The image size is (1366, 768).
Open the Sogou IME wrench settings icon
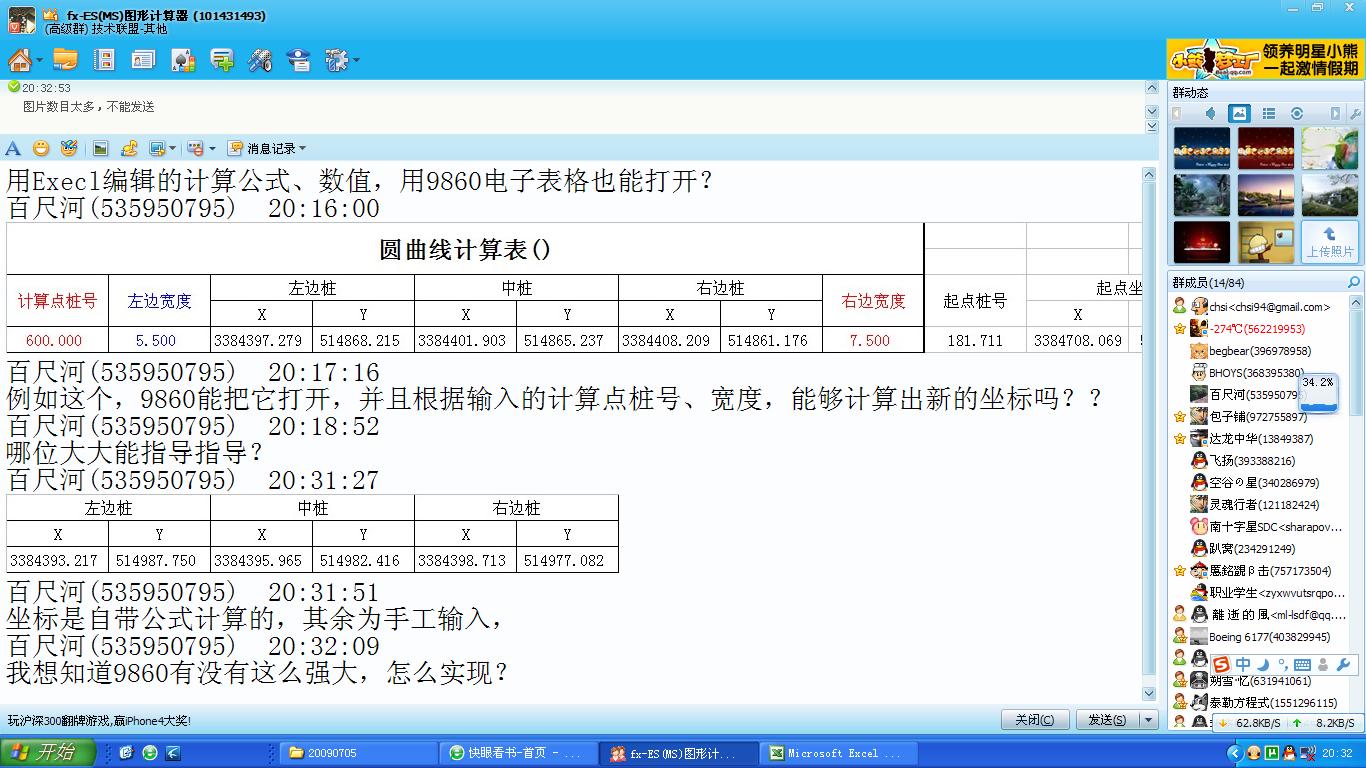(x=1343, y=665)
